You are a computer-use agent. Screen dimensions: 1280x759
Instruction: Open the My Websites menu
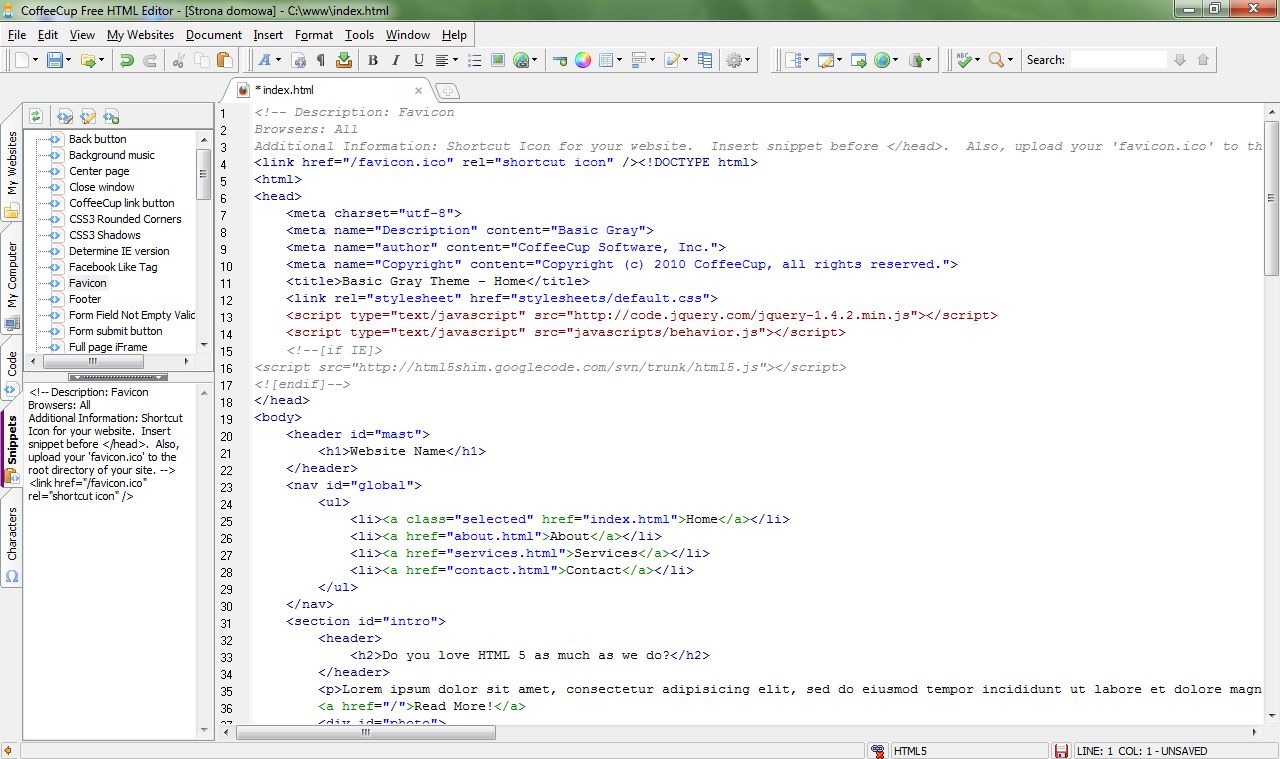point(140,34)
